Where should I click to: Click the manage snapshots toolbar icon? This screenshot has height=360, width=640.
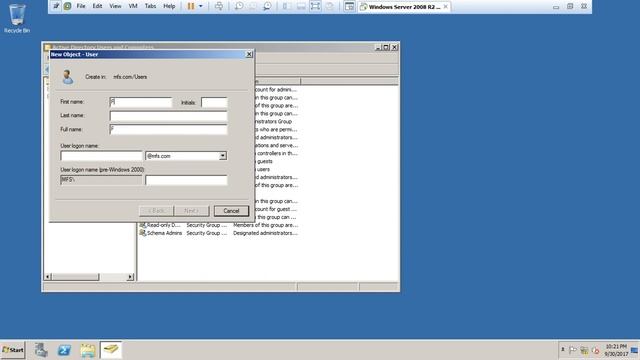pyautogui.click(x=267, y=6)
